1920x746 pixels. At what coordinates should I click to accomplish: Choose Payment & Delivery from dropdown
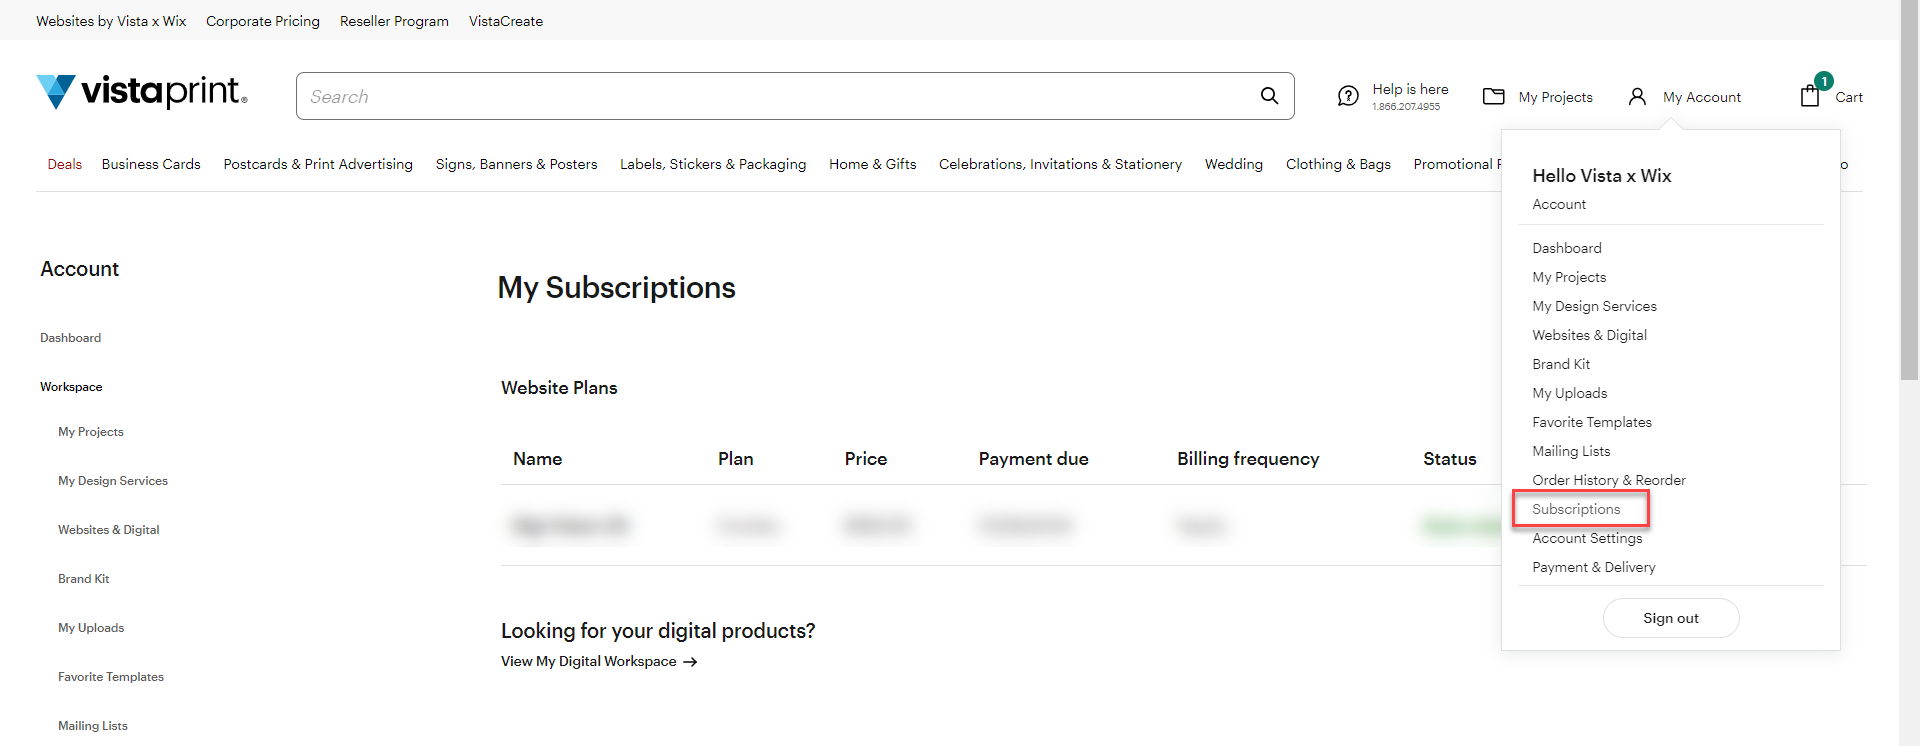[1594, 567]
